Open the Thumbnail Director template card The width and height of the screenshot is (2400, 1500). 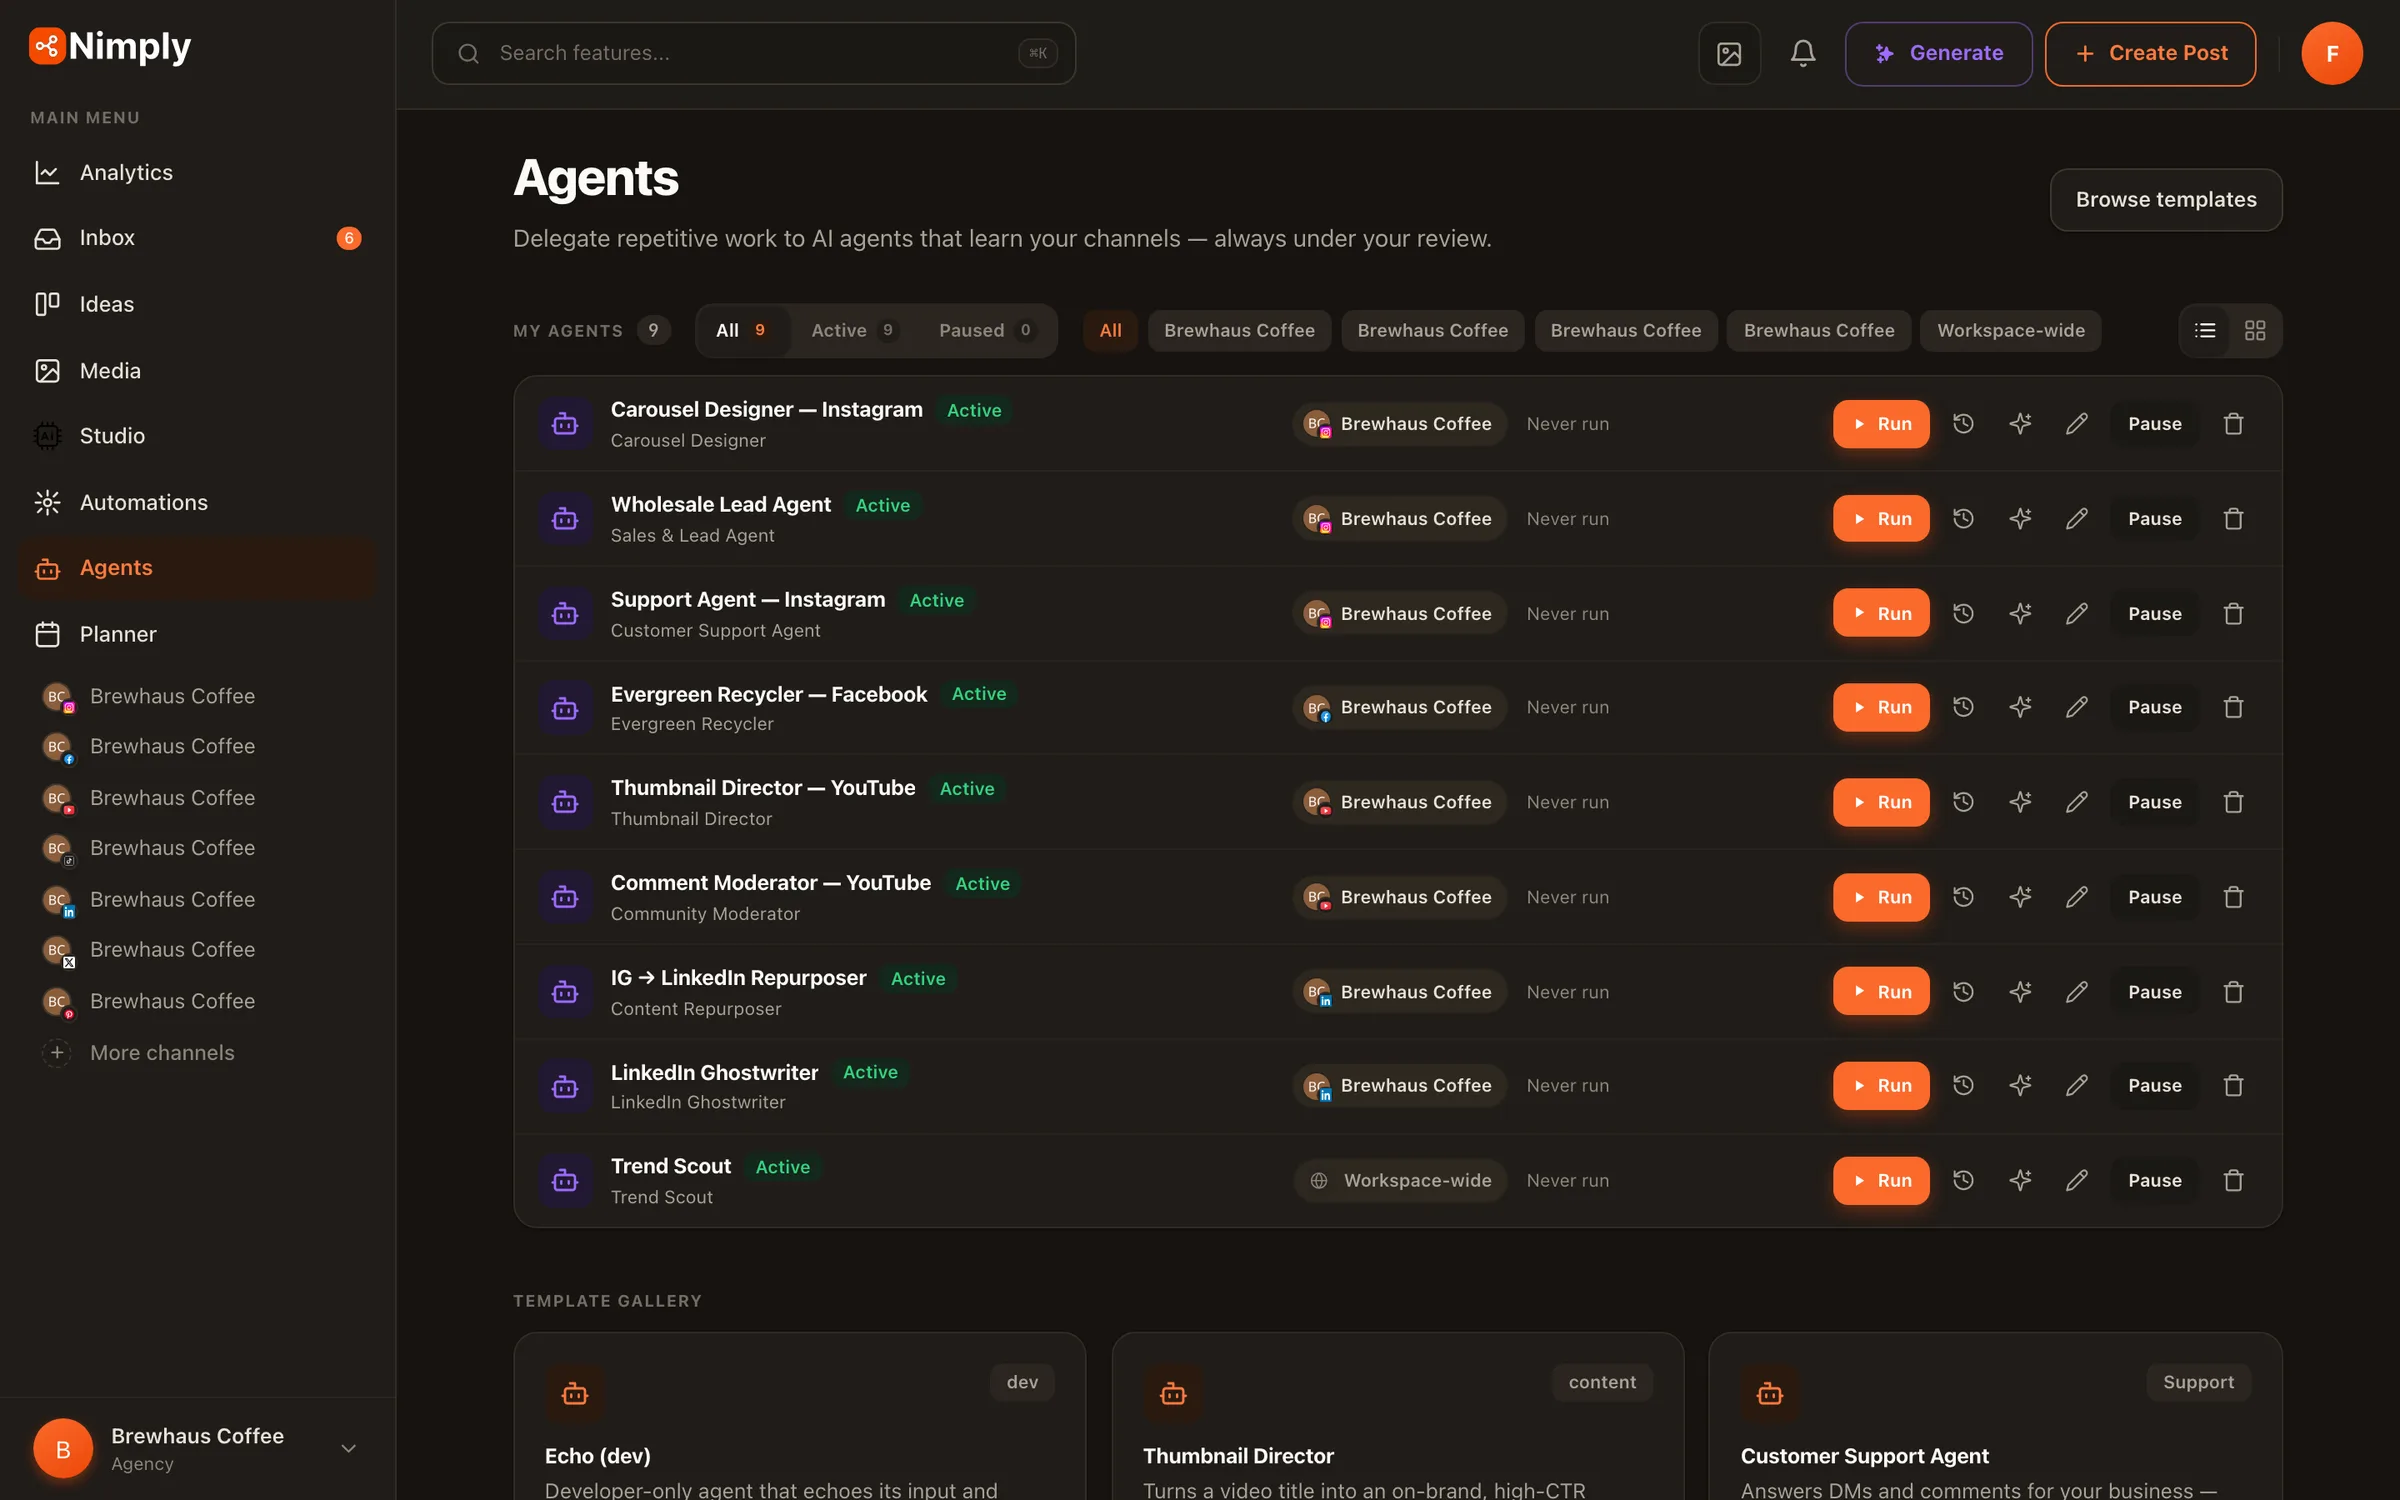pos(1397,1416)
